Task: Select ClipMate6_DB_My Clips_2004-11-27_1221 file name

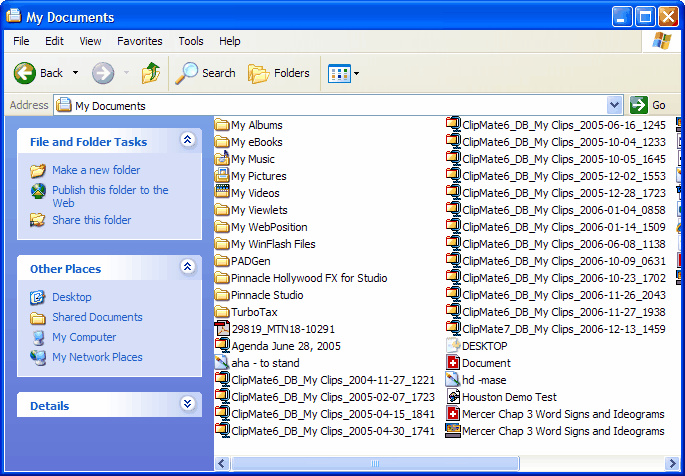Action: (x=333, y=380)
